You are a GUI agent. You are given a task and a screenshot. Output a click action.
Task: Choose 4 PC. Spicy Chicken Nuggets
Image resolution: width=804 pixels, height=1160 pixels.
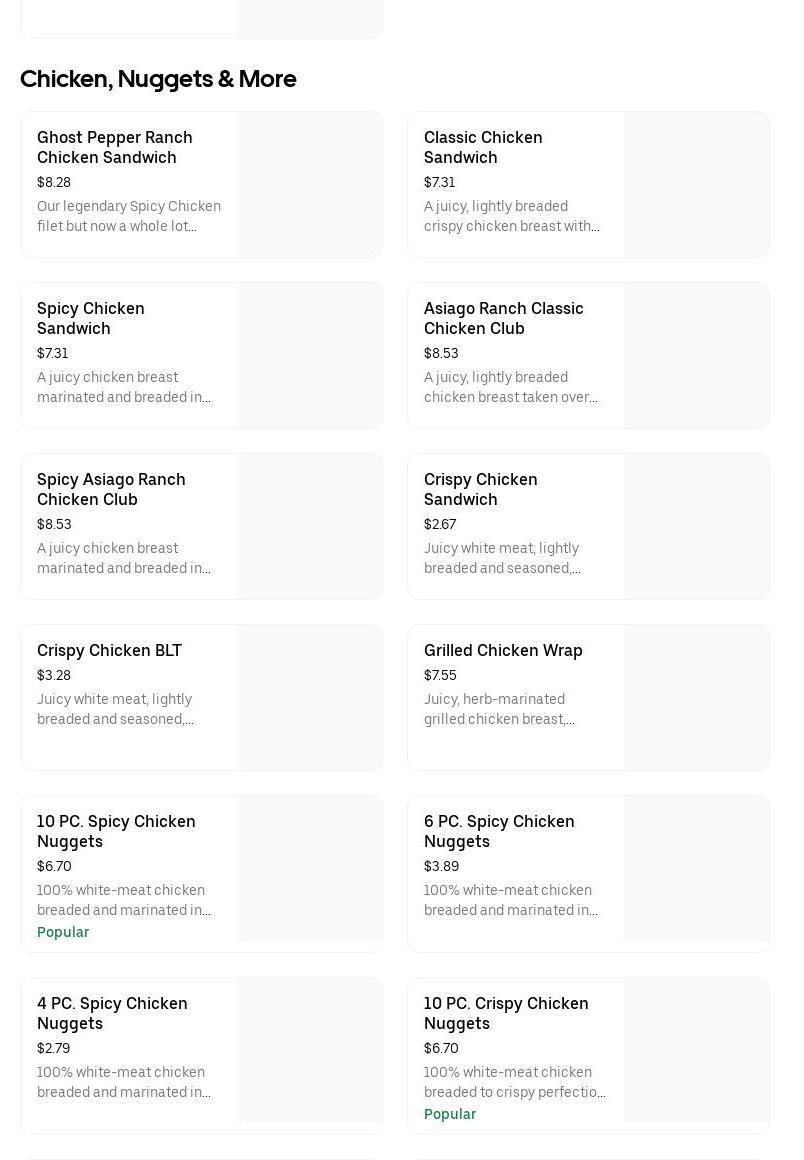tap(112, 1013)
